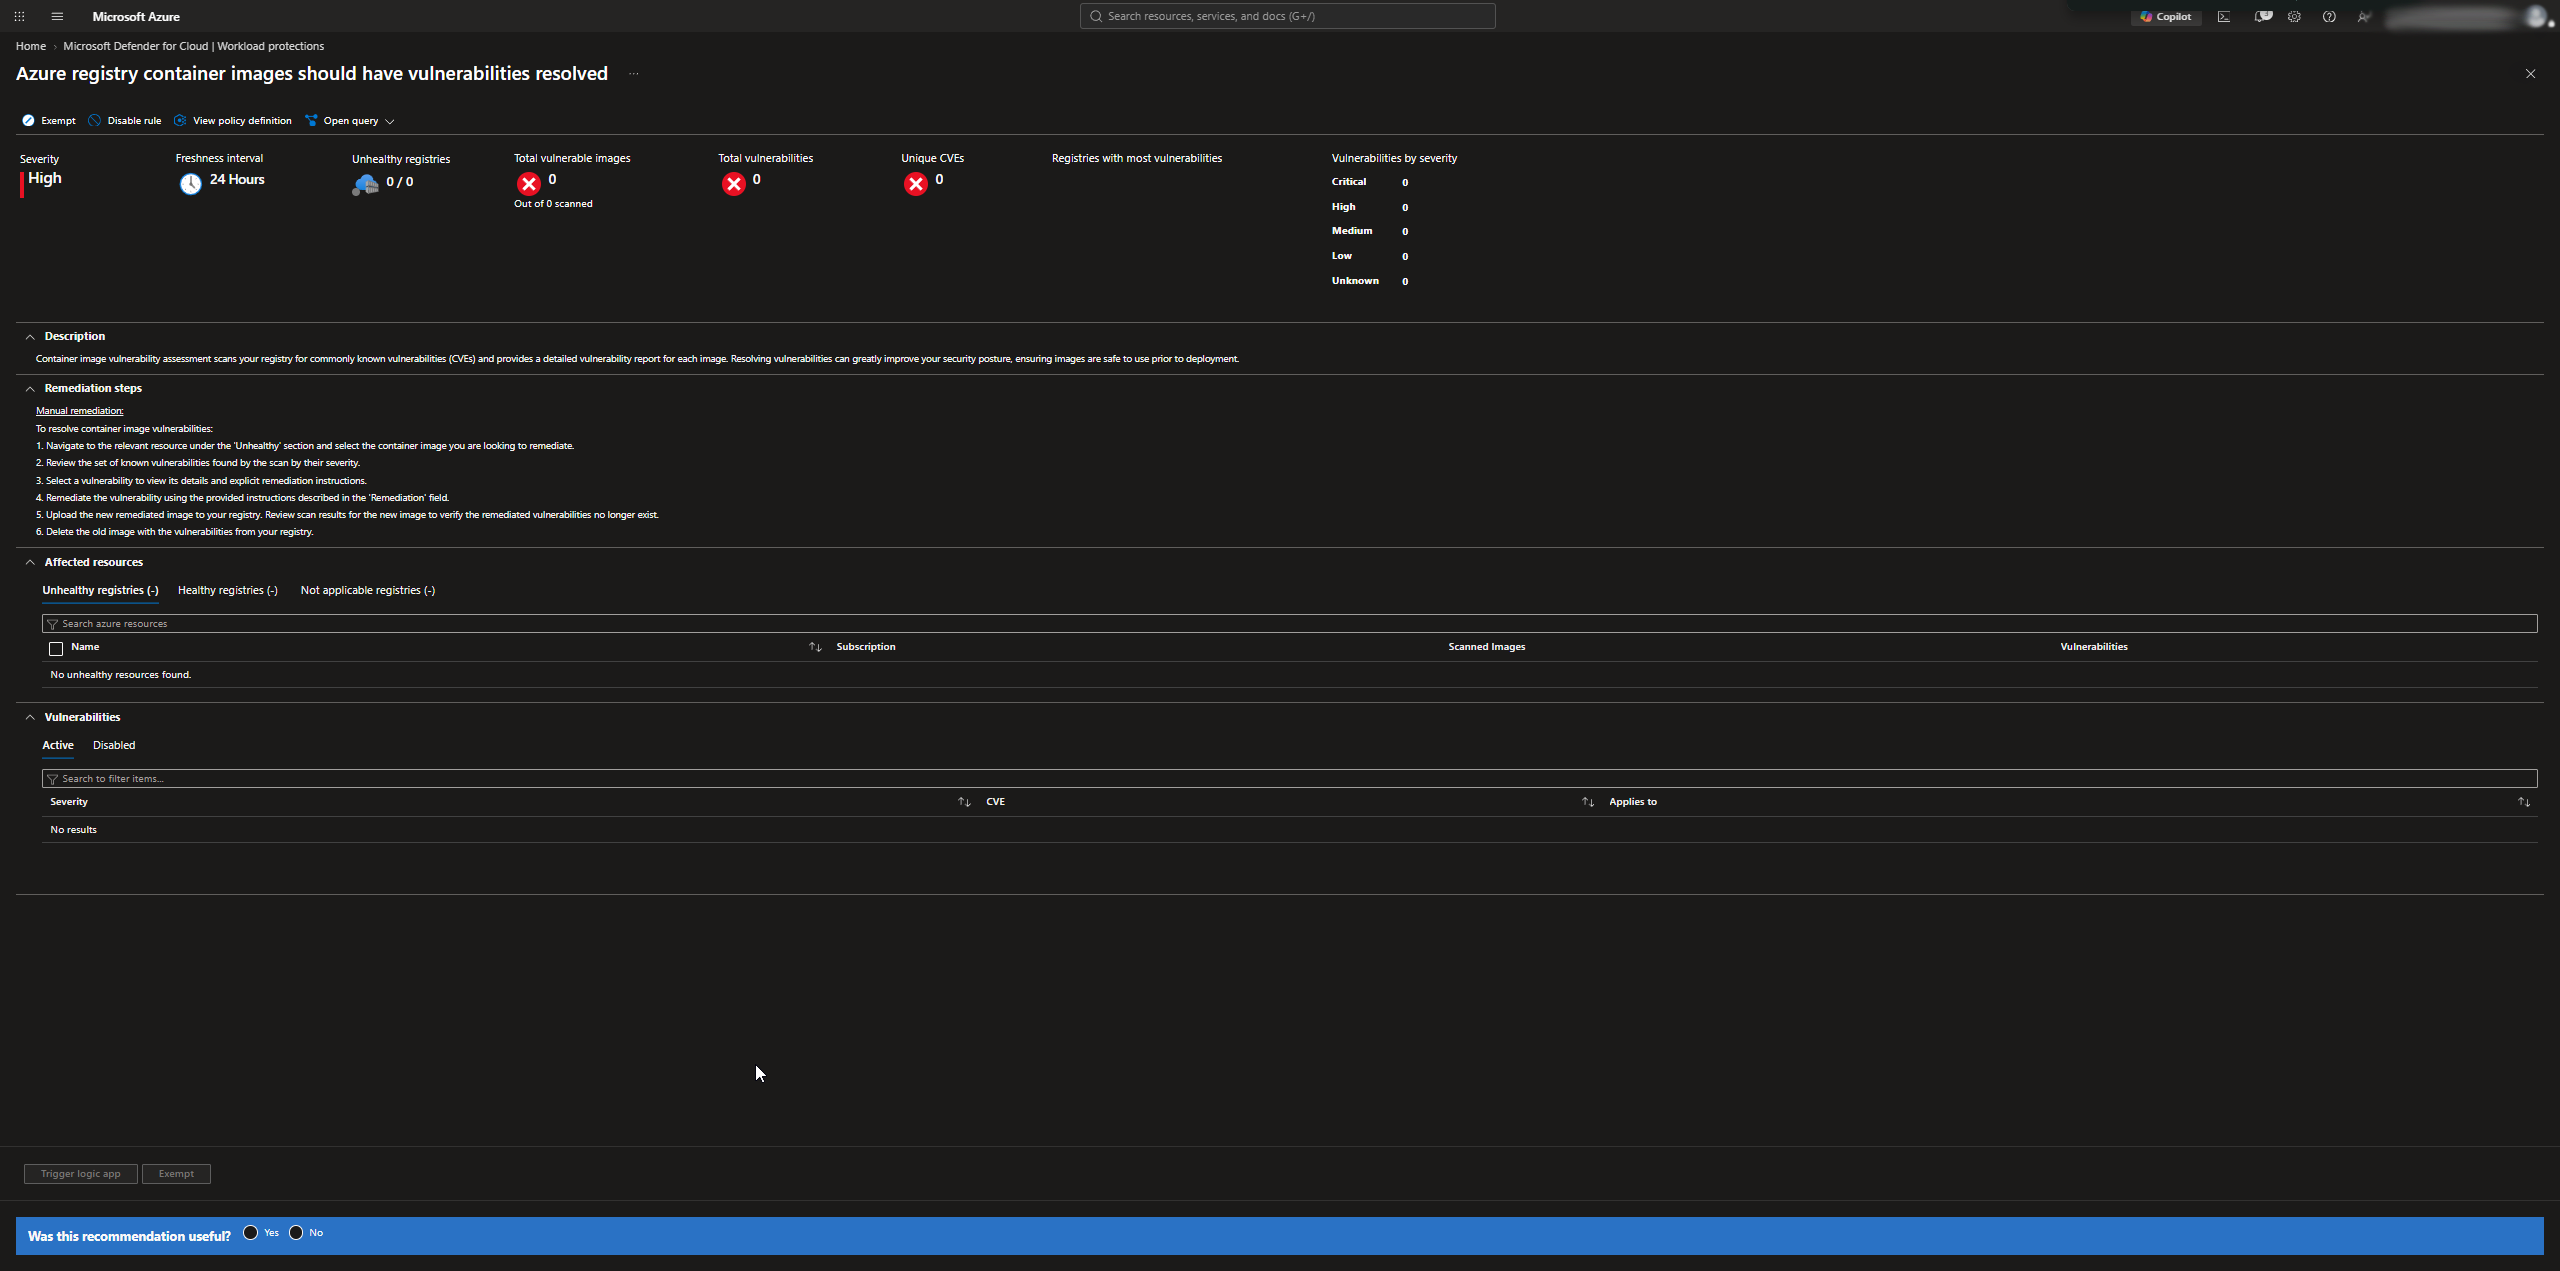Click the 'No results' row

(x=1290, y=830)
